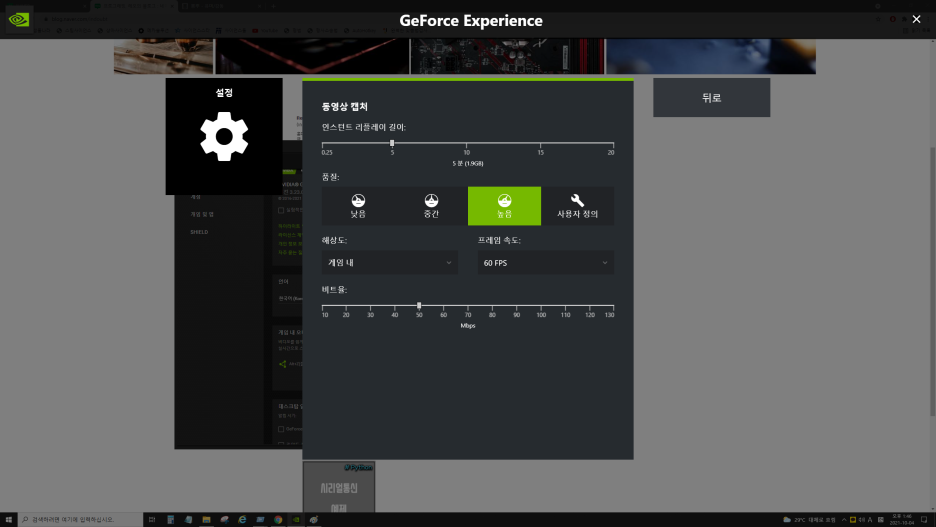Open the weather widget in taskbar

tap(809, 520)
